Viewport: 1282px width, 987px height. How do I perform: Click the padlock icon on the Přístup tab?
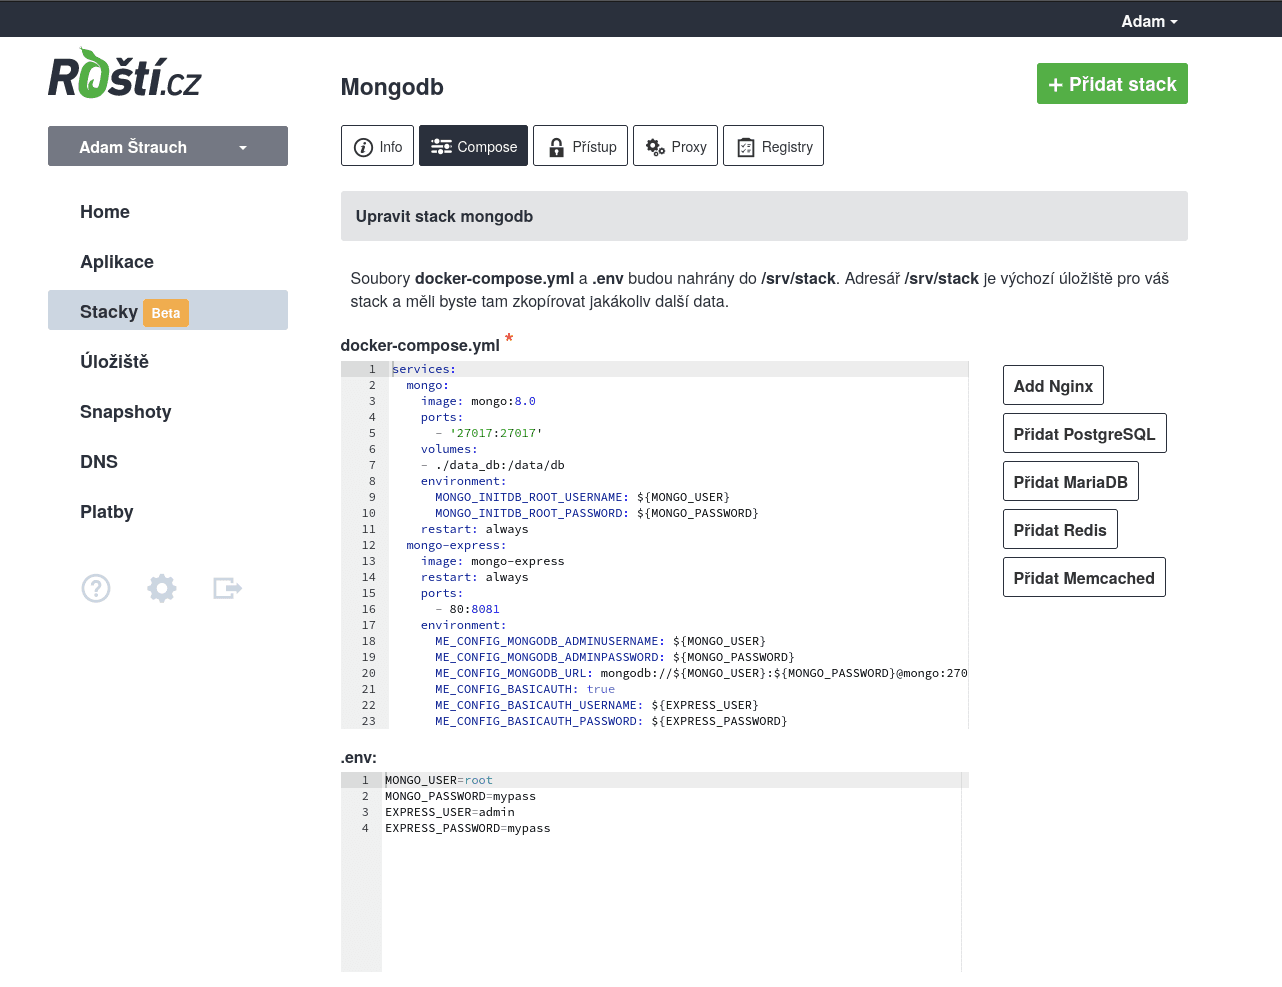tap(556, 147)
